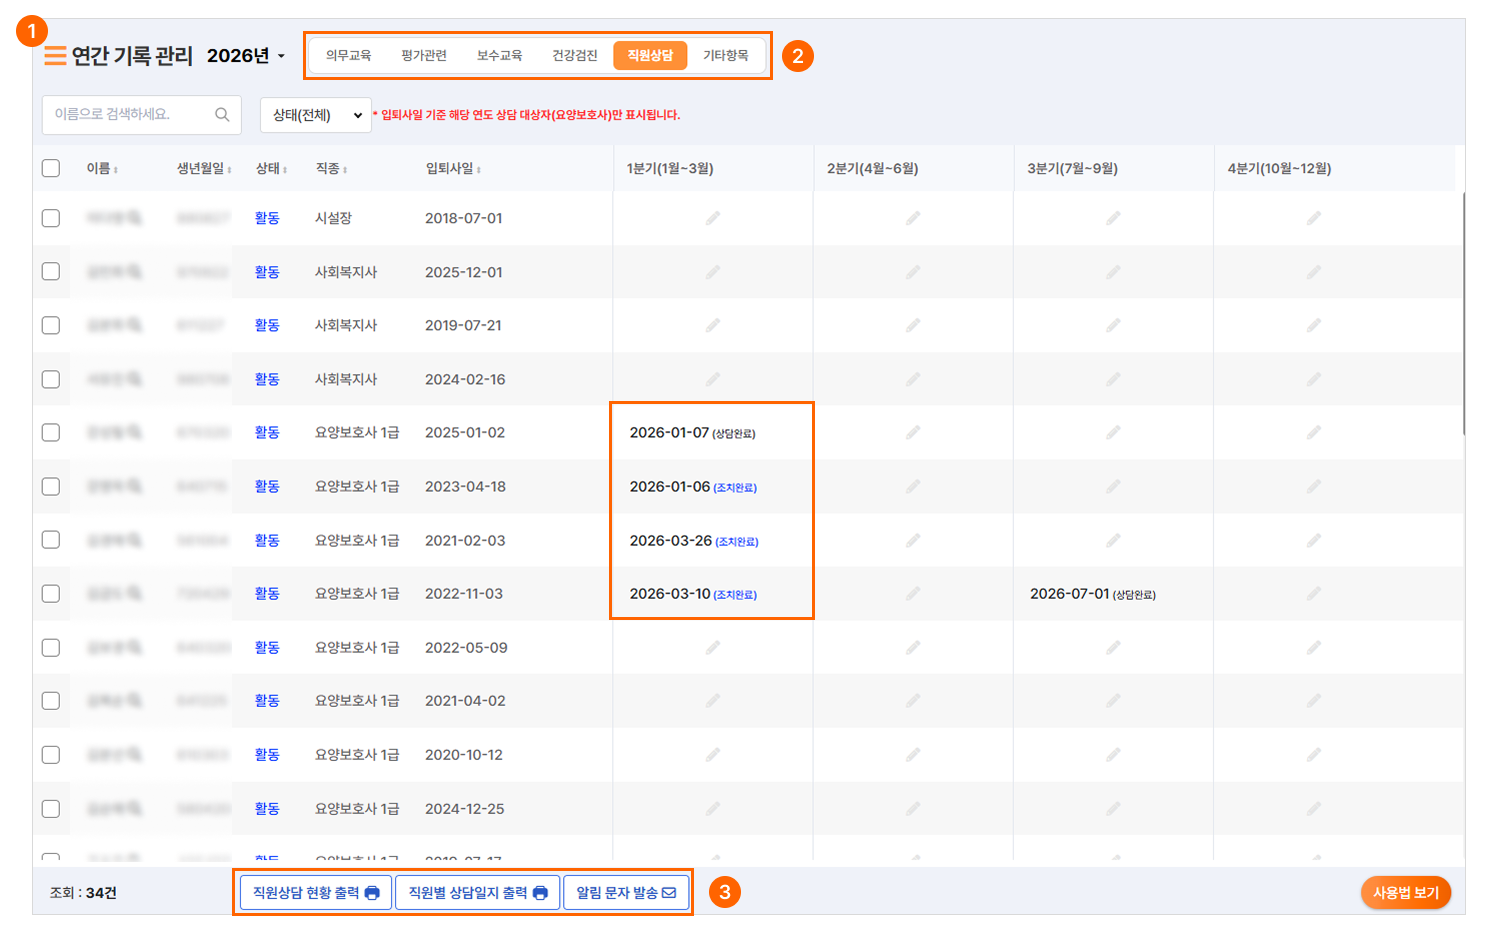
Task: Switch to the 평가관련 tab
Action: (x=424, y=55)
